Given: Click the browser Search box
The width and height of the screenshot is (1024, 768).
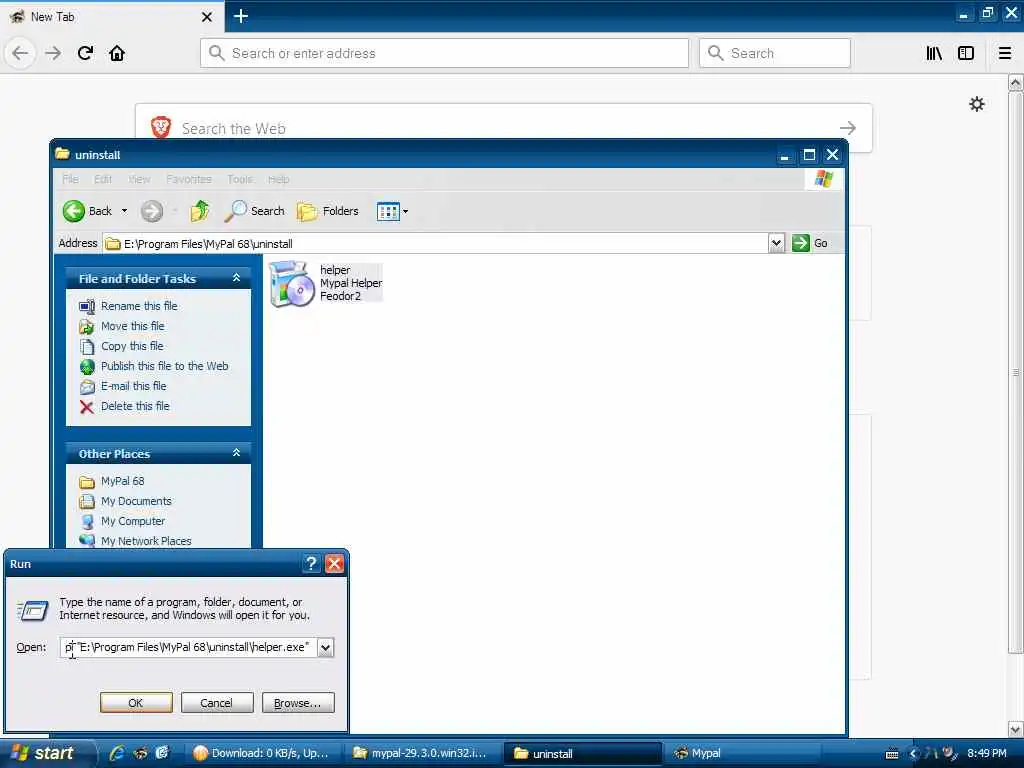Looking at the screenshot, I should (x=775, y=53).
